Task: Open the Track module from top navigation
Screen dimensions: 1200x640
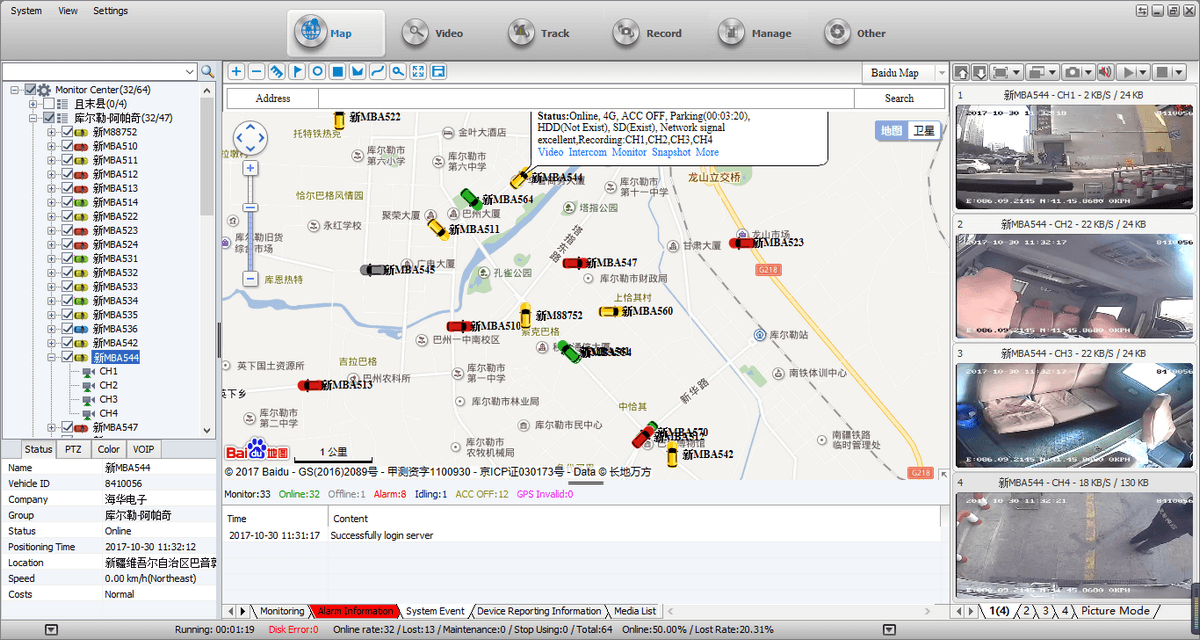Action: (544, 33)
